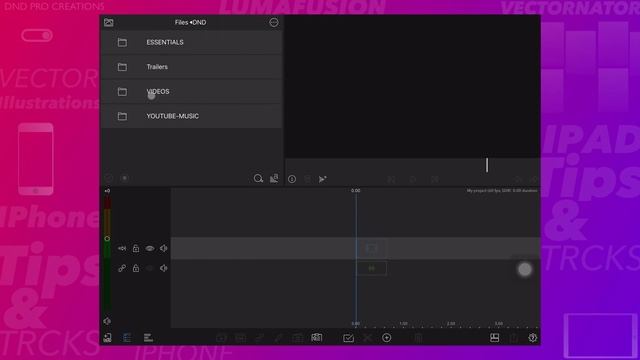Screen dimensions: 640x360
Task: Mute the main video track speaker
Action: [x=164, y=248]
